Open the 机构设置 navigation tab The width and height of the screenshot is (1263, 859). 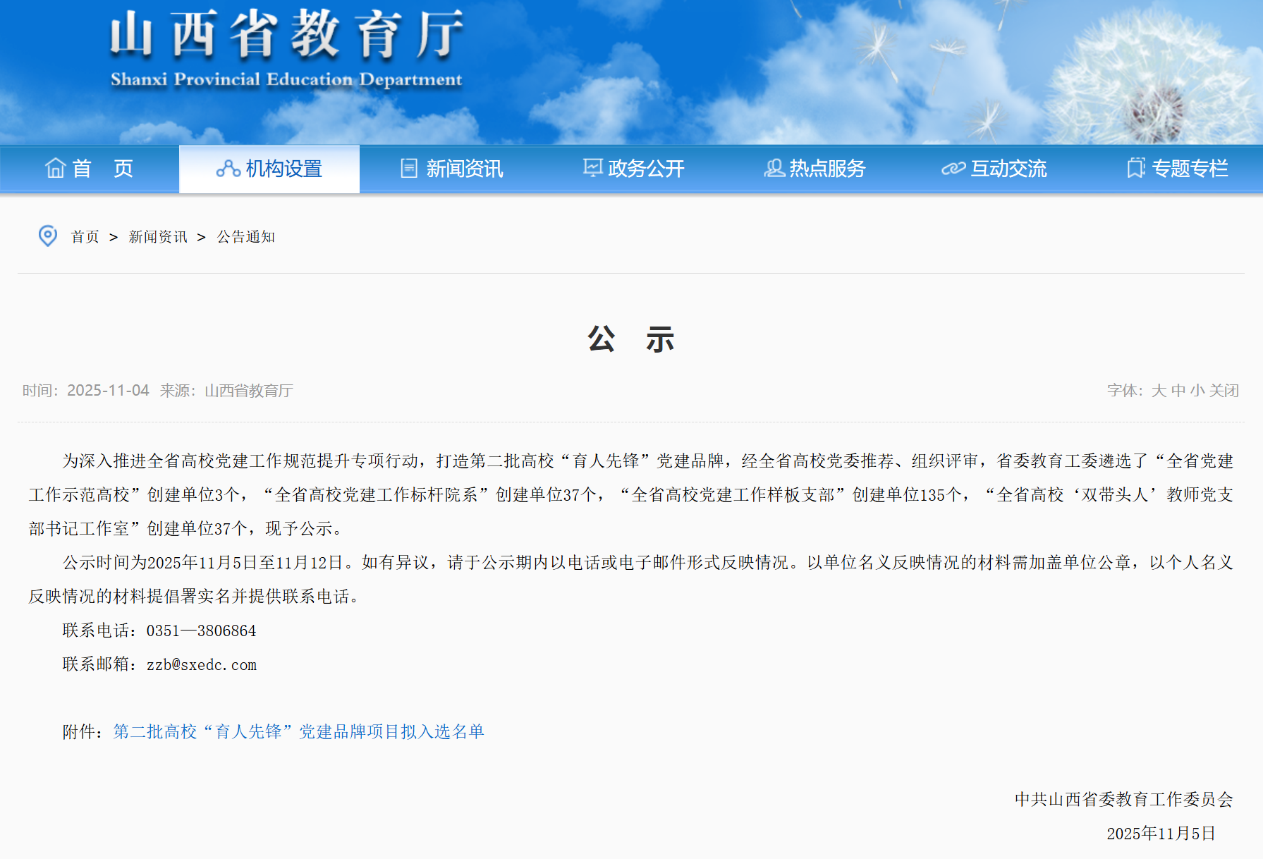(284, 169)
